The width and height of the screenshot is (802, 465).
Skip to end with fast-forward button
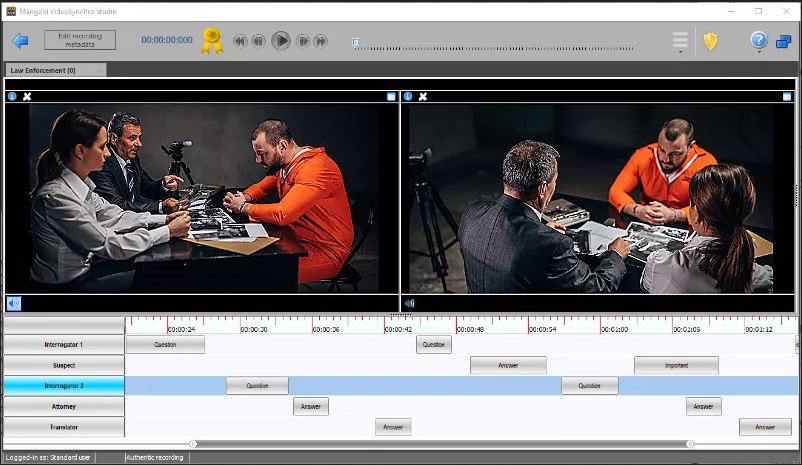click(x=321, y=41)
